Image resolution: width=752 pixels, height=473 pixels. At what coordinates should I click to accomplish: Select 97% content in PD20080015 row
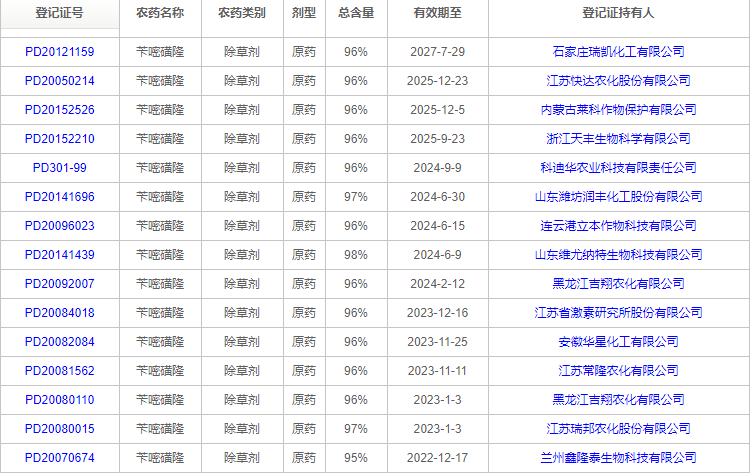click(356, 429)
